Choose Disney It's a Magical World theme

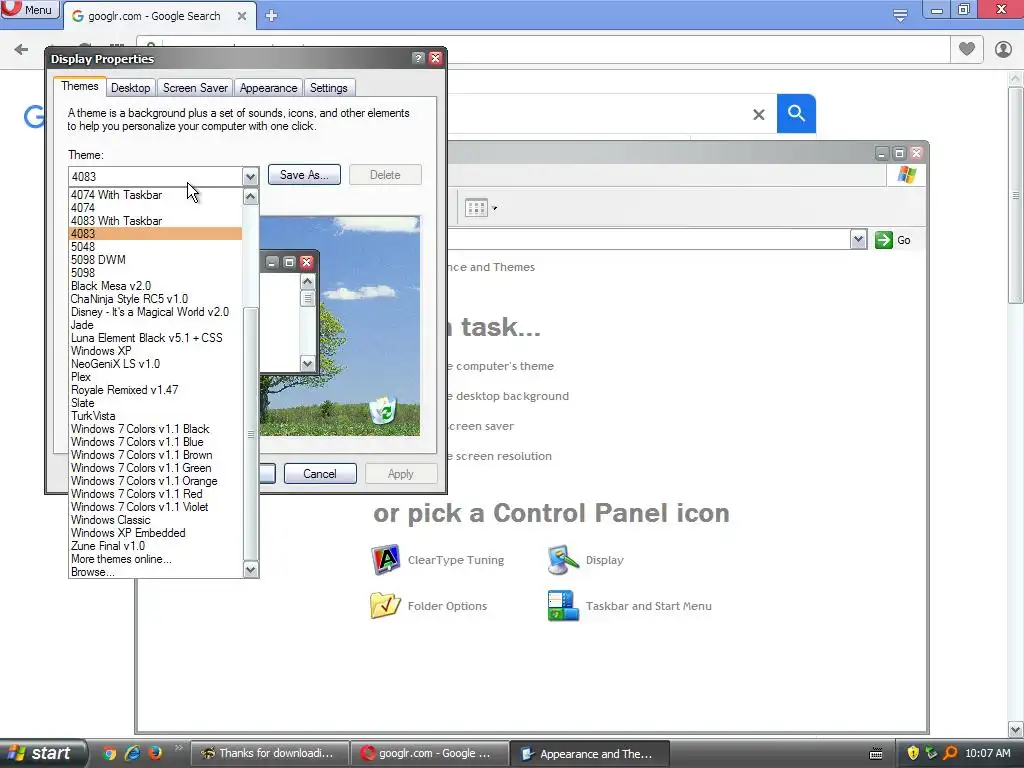pyautogui.click(x=155, y=312)
